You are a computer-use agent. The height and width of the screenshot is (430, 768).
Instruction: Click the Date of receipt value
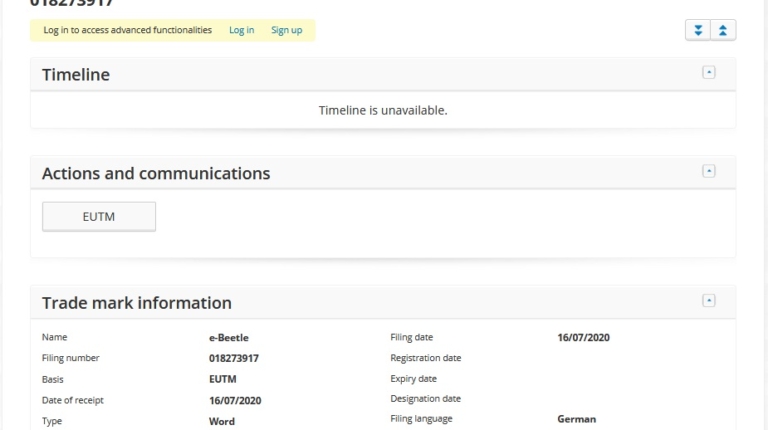[x=234, y=400]
